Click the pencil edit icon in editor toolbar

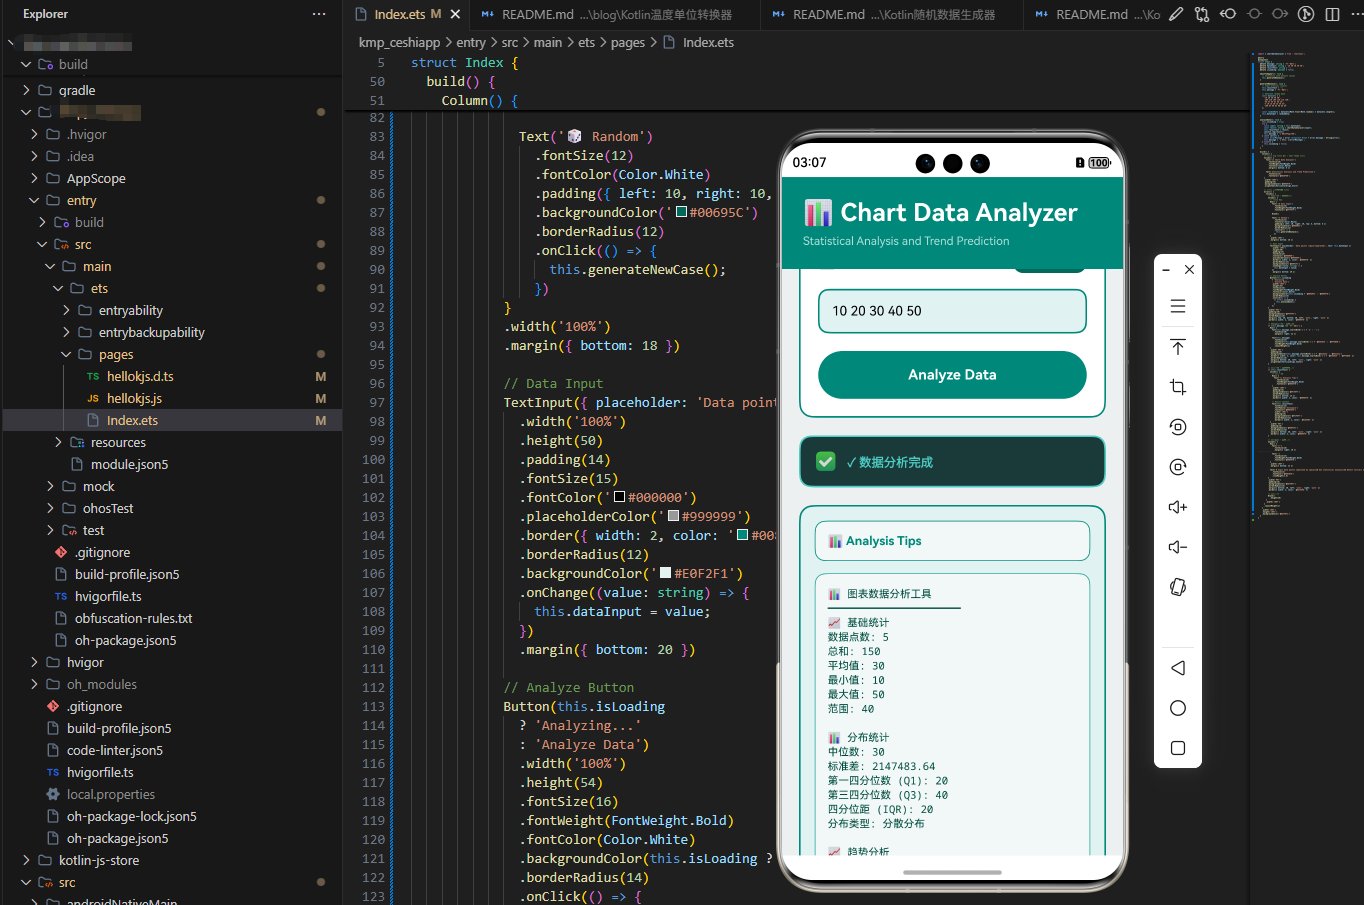[1176, 14]
